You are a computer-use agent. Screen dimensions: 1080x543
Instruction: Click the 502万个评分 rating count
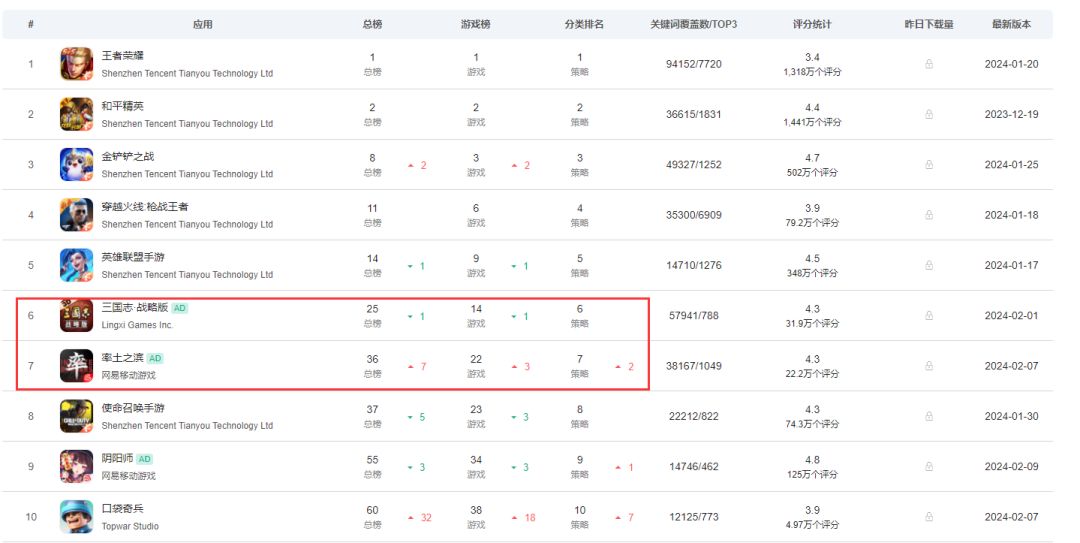click(x=812, y=172)
